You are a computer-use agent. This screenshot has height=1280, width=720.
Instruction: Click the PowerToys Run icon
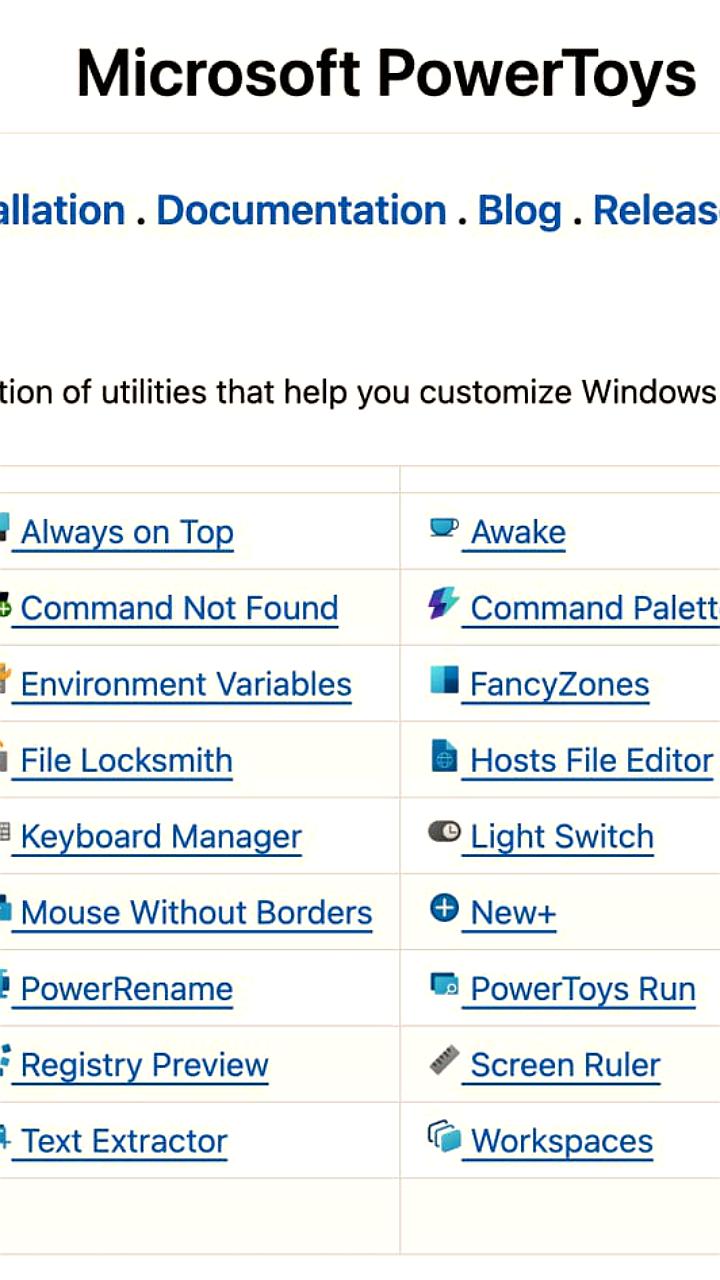coord(444,984)
